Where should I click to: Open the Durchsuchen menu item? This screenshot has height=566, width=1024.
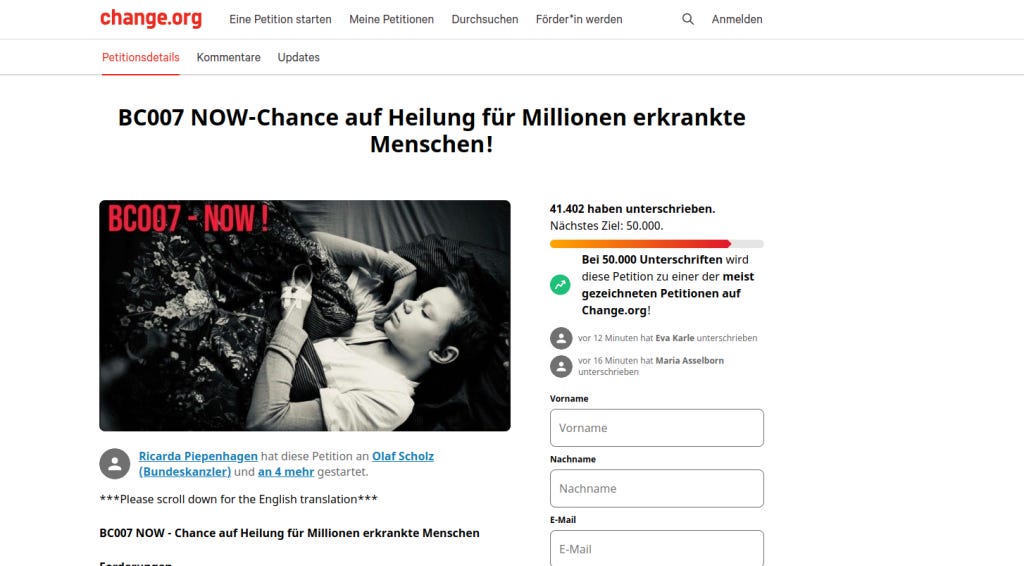485,20
